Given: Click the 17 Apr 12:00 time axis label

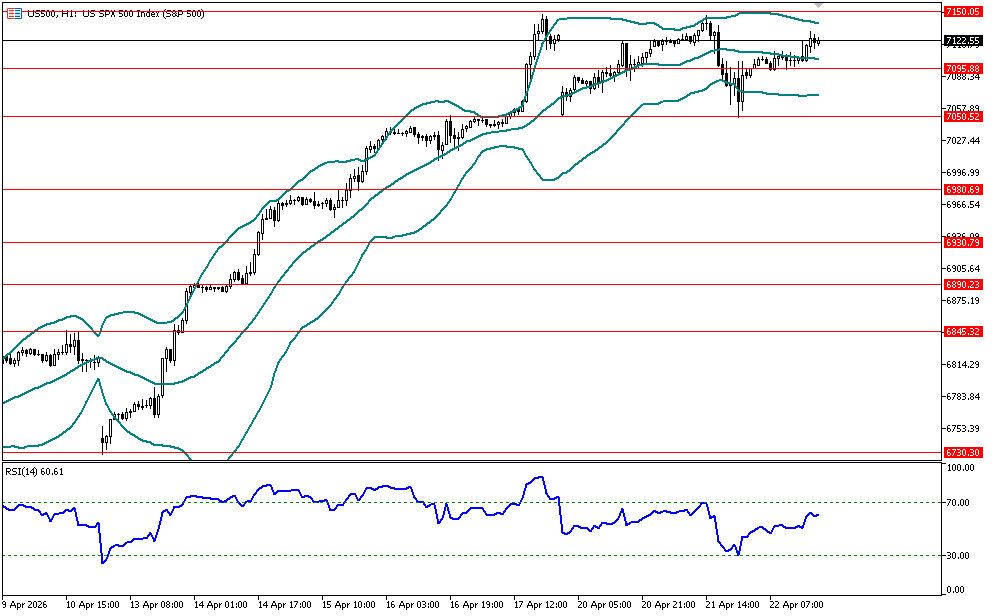Looking at the screenshot, I should tap(539, 605).
